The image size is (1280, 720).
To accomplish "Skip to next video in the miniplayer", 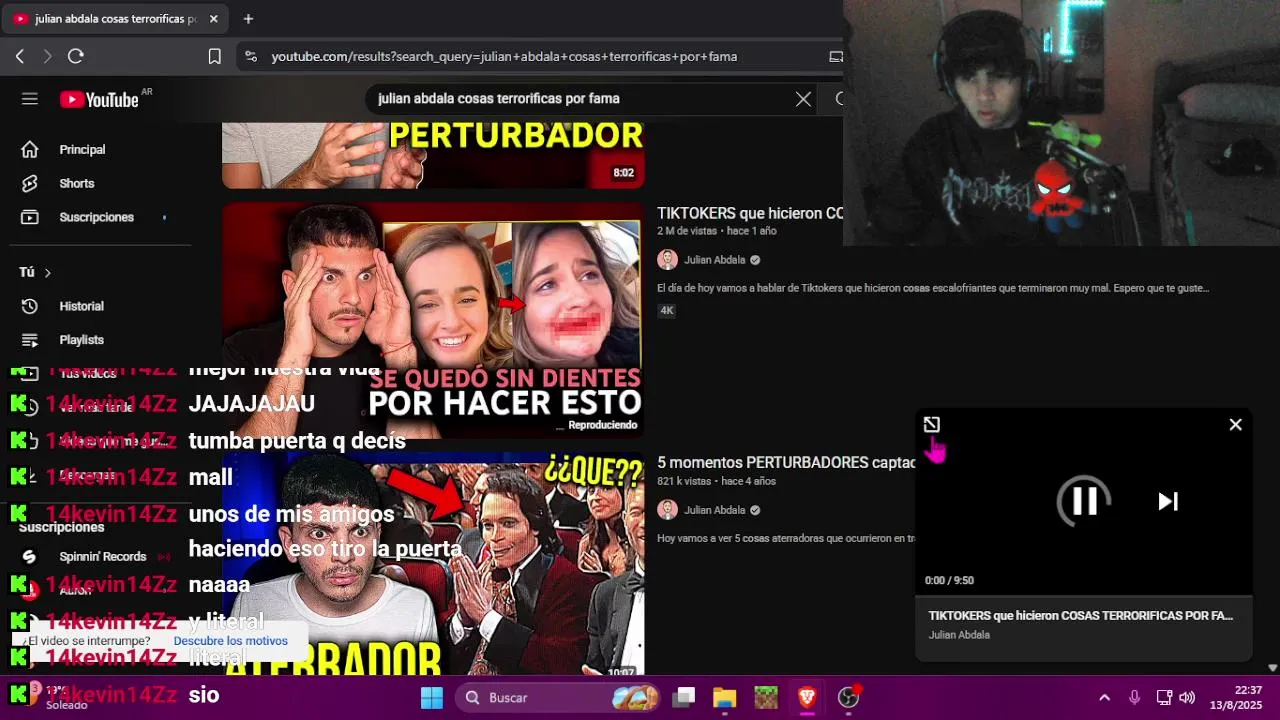I will (x=1168, y=501).
